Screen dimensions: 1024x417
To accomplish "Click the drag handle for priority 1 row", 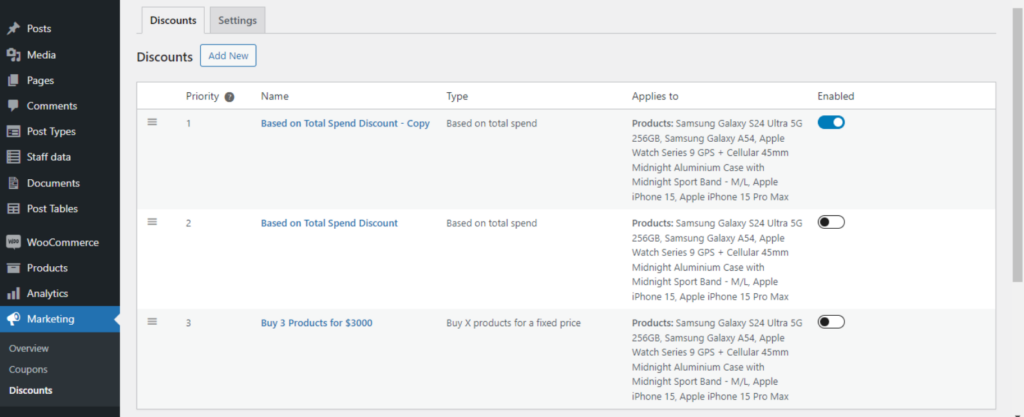I will (152, 122).
